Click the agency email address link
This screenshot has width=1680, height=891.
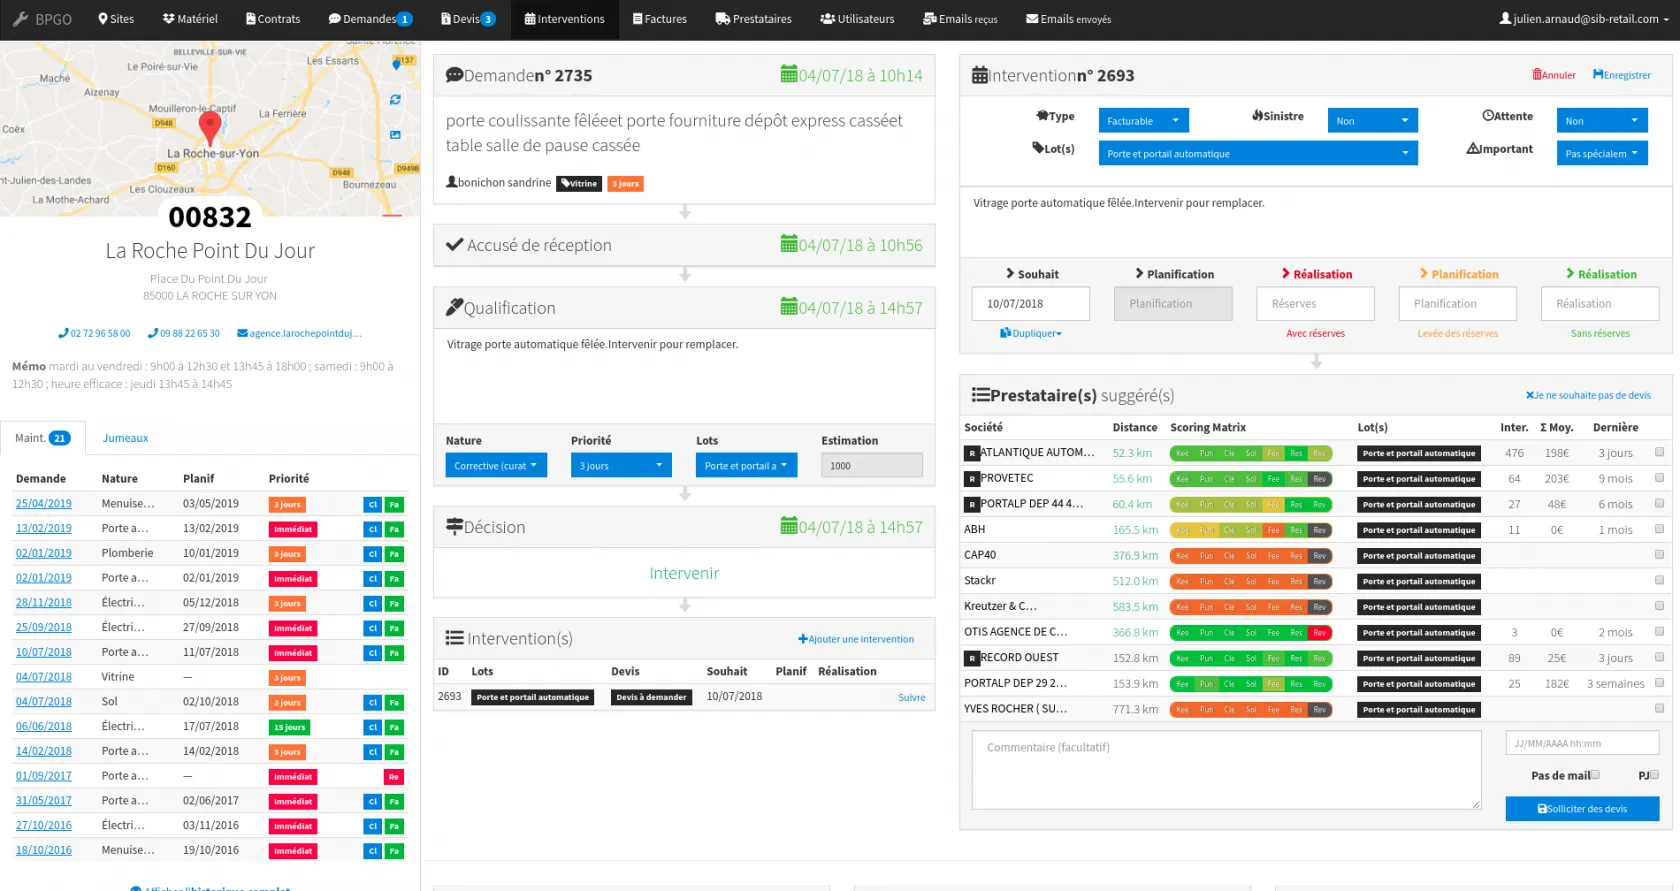point(300,334)
